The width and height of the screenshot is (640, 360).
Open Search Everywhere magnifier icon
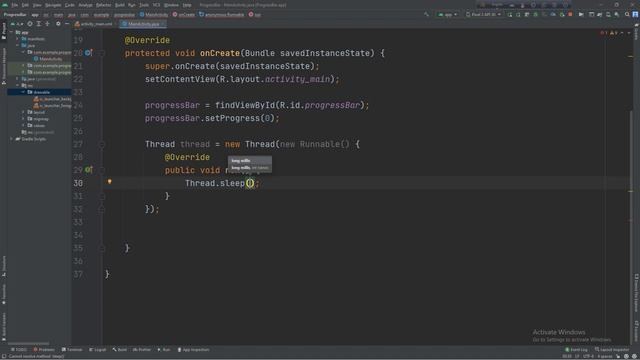tap(627, 14)
